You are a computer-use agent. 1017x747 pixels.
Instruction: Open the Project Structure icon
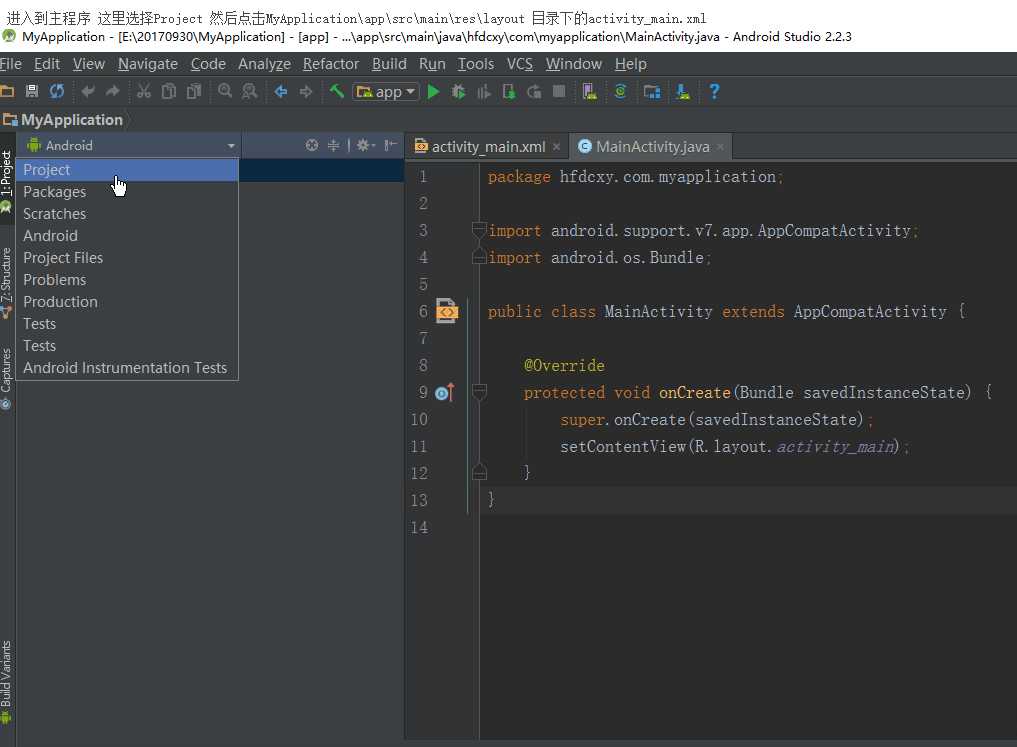(652, 91)
